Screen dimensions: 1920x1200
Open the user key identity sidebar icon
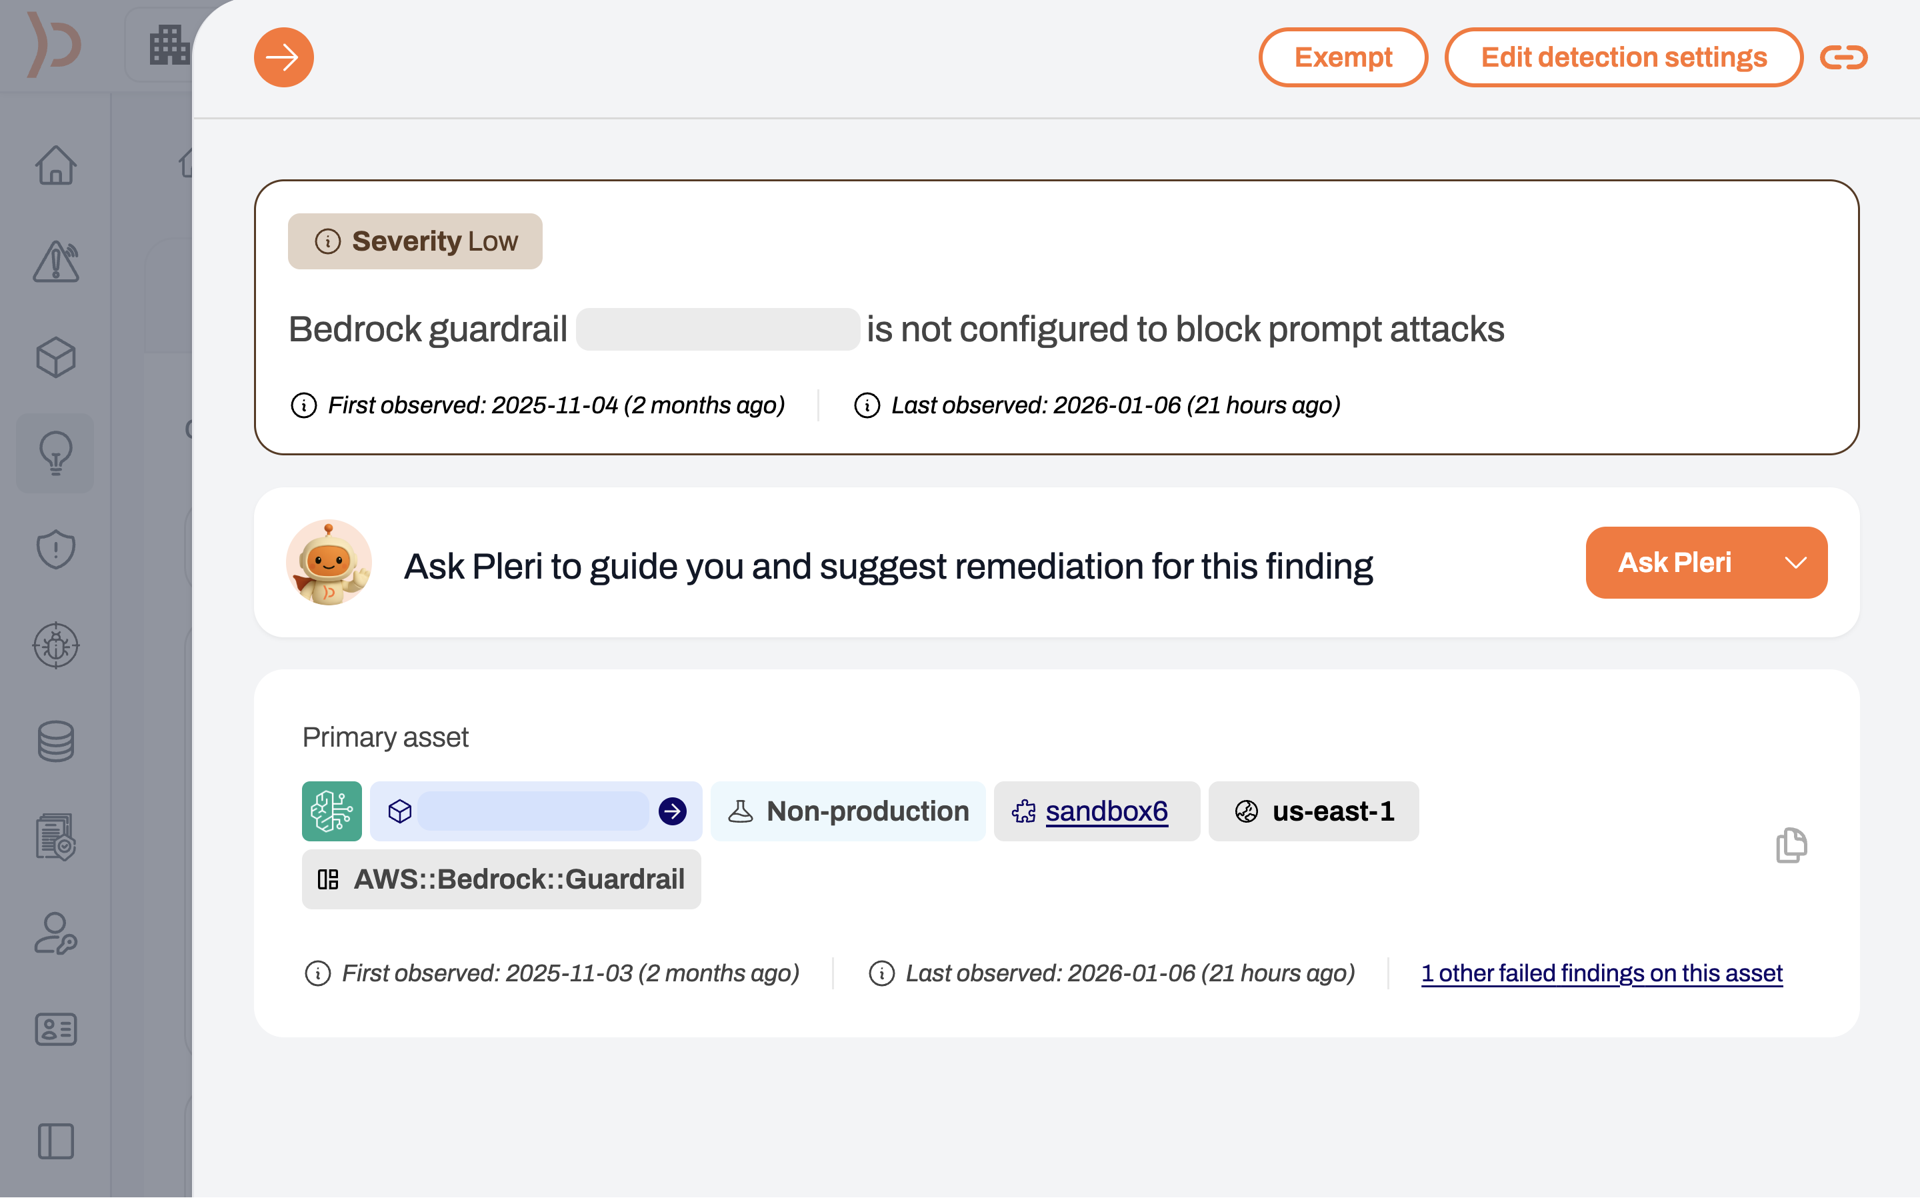[56, 933]
